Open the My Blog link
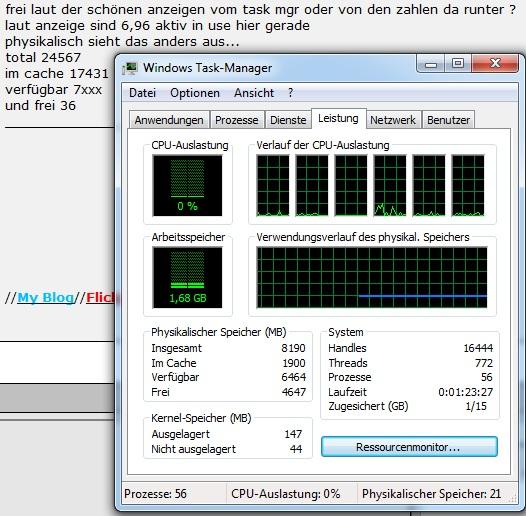This screenshot has height=516, width=526. (46, 298)
